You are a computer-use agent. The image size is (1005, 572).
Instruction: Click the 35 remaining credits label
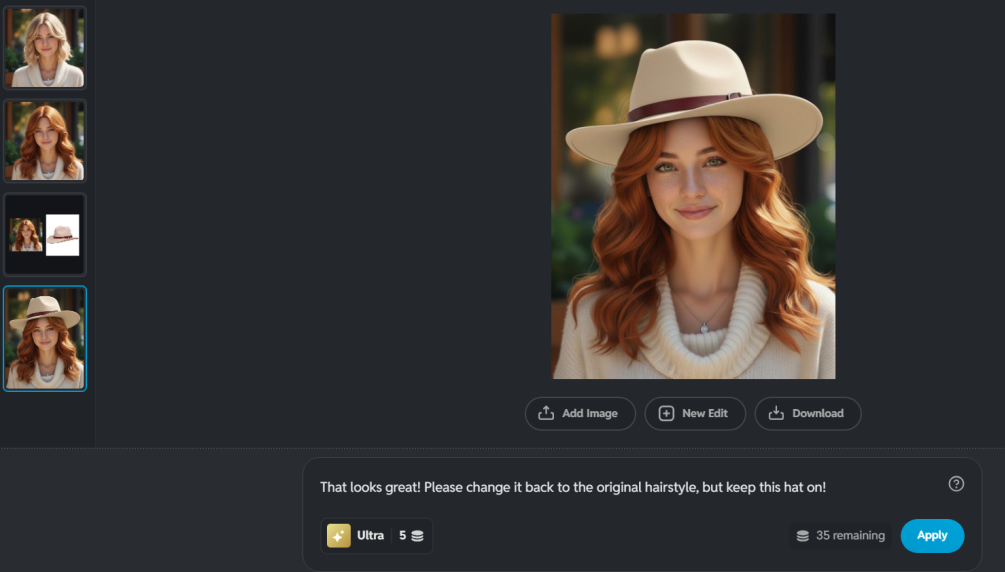[x=849, y=536]
